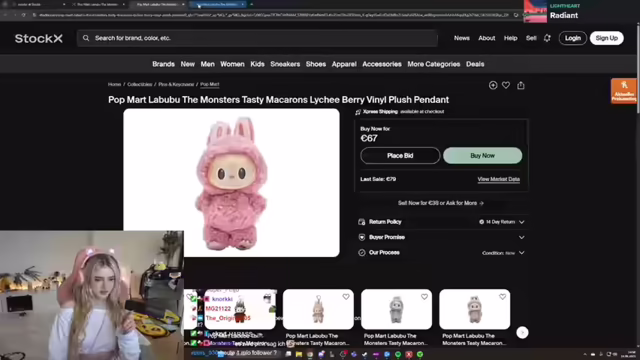Add product to portfolio plus icon
The image size is (640, 360).
click(493, 85)
